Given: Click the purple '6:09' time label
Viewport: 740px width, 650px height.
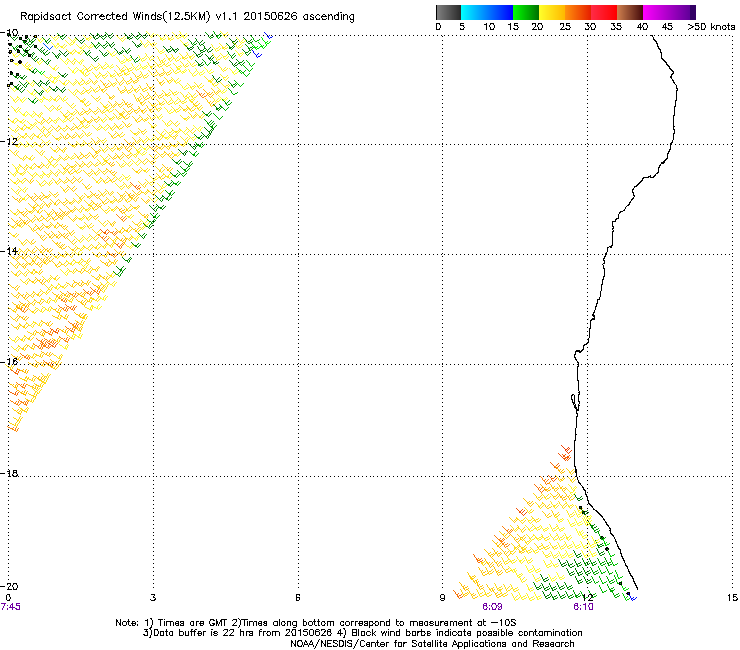Looking at the screenshot, I should 492,607.
